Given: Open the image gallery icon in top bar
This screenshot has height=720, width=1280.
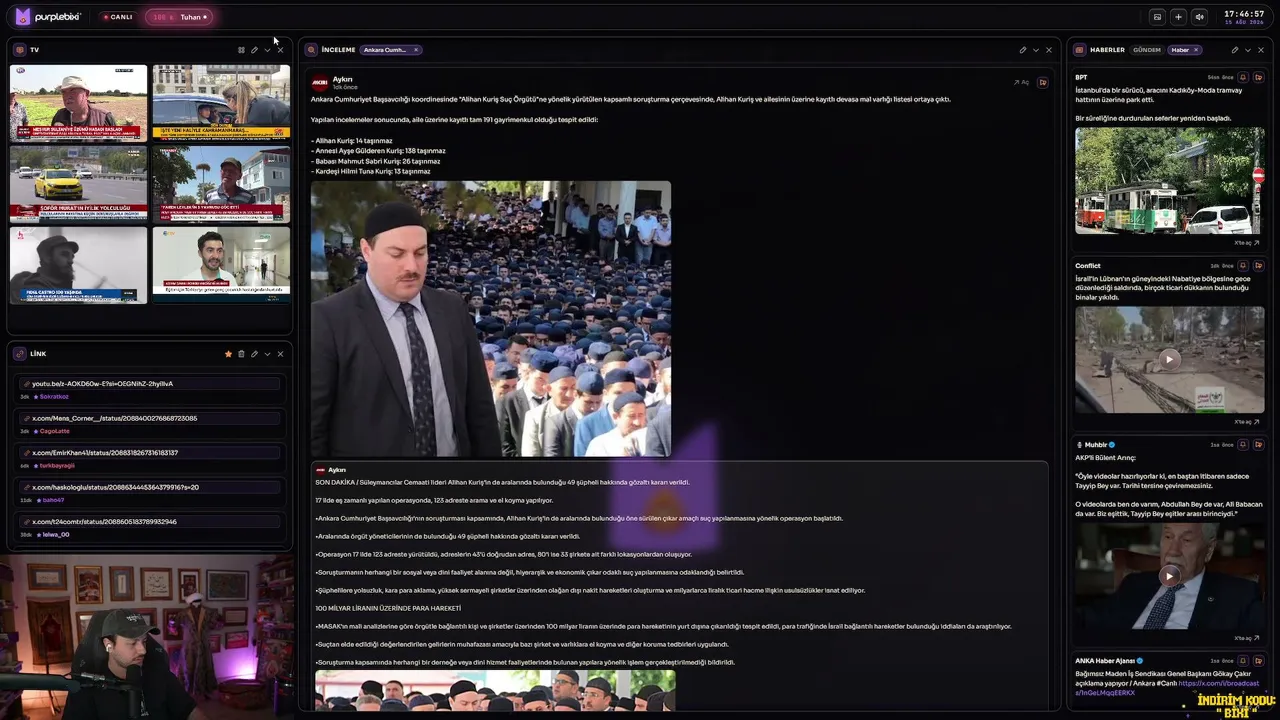Looking at the screenshot, I should pos(1157,17).
